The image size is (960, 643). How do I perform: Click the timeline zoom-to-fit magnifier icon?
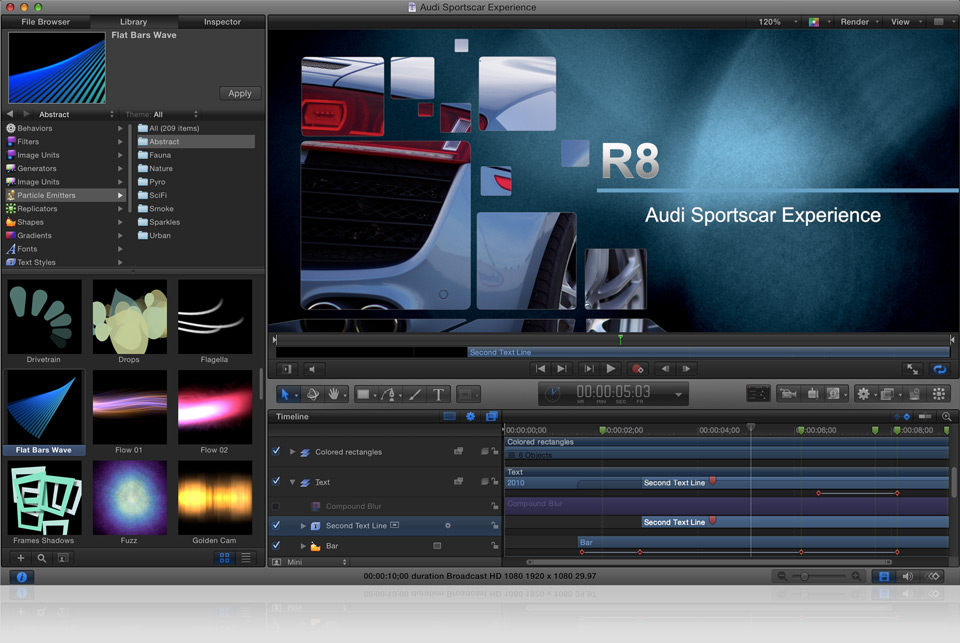pyautogui.click(x=947, y=416)
